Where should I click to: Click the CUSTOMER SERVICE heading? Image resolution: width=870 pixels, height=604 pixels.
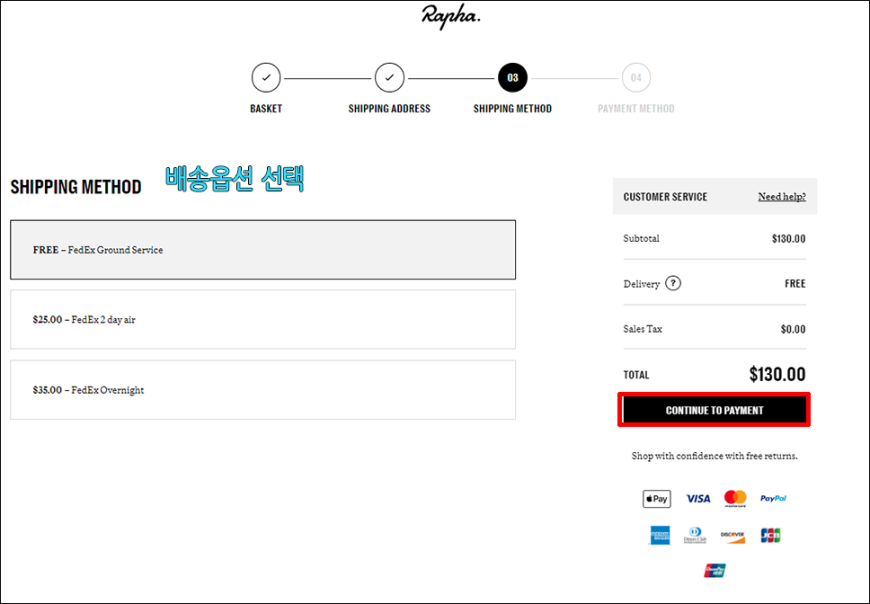pos(665,197)
